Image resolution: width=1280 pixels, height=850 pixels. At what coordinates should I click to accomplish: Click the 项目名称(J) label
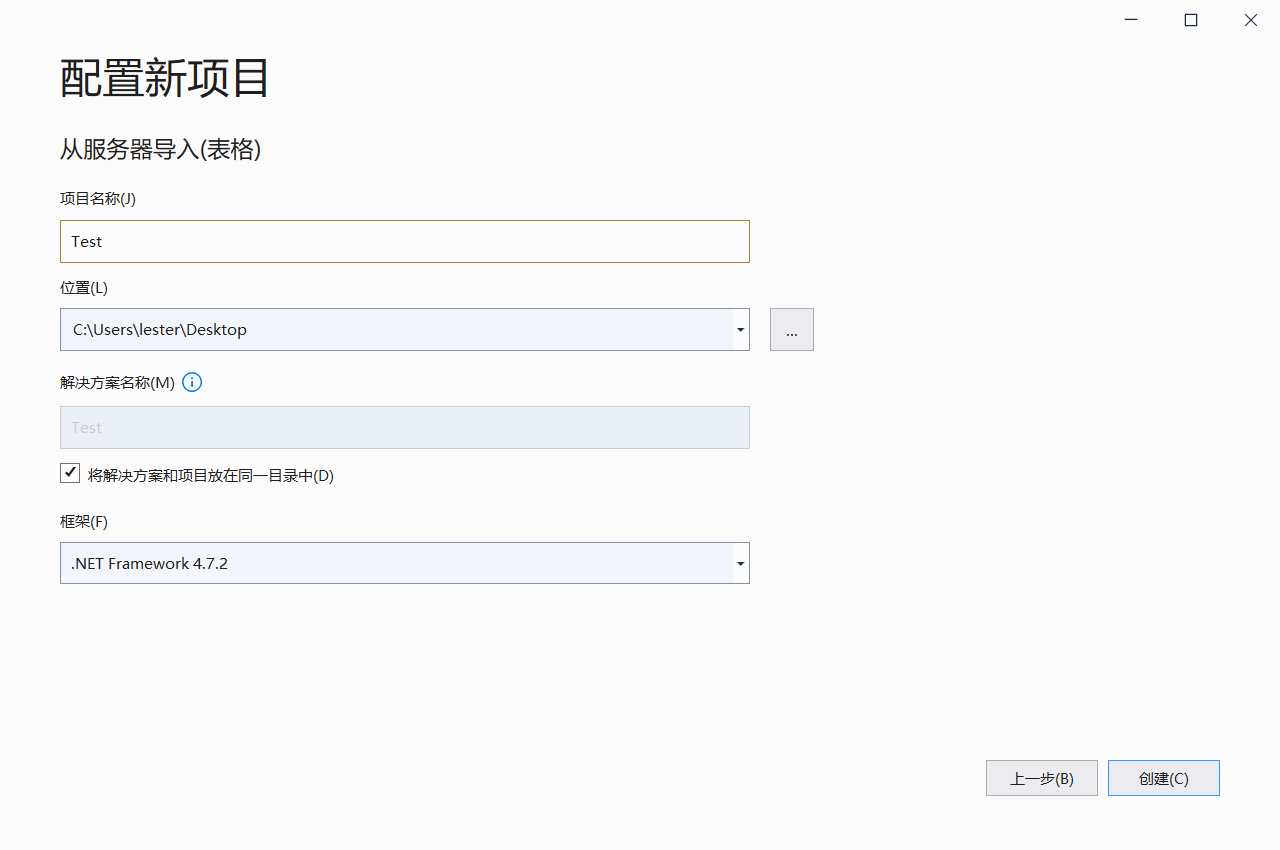pyautogui.click(x=98, y=198)
